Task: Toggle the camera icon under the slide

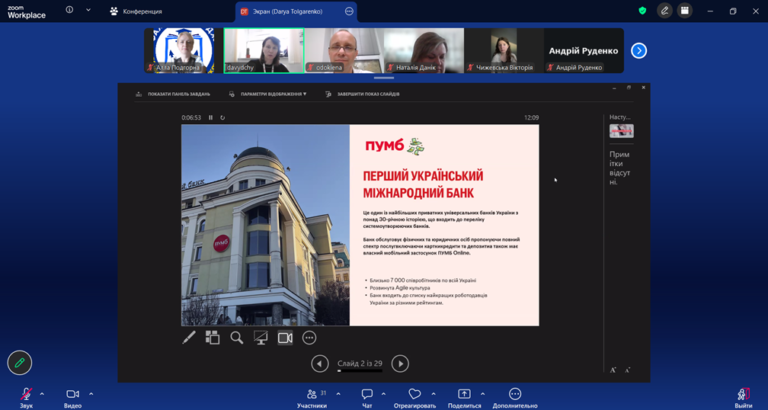Action: coord(285,338)
